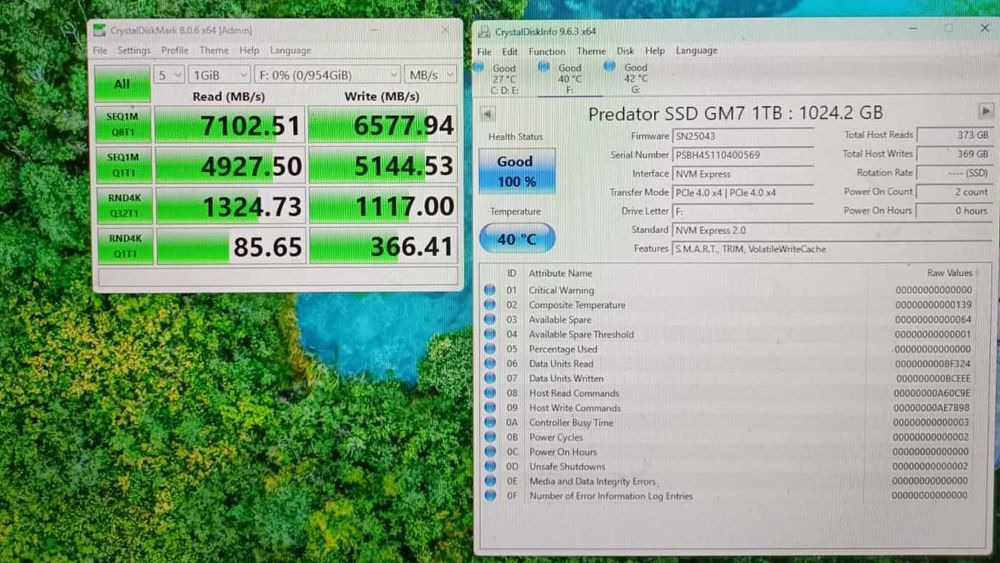Run the SEQ1M Q8T1 test
The height and width of the screenshot is (563, 1000).
point(123,124)
